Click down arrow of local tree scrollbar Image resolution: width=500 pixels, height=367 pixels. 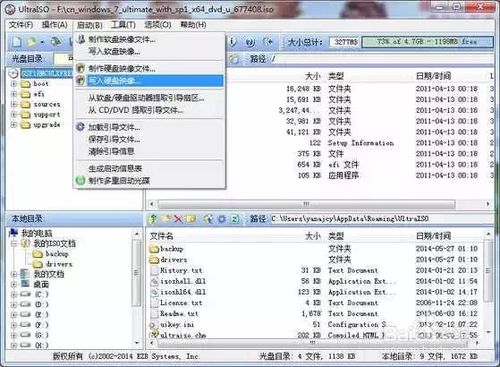tap(137, 343)
